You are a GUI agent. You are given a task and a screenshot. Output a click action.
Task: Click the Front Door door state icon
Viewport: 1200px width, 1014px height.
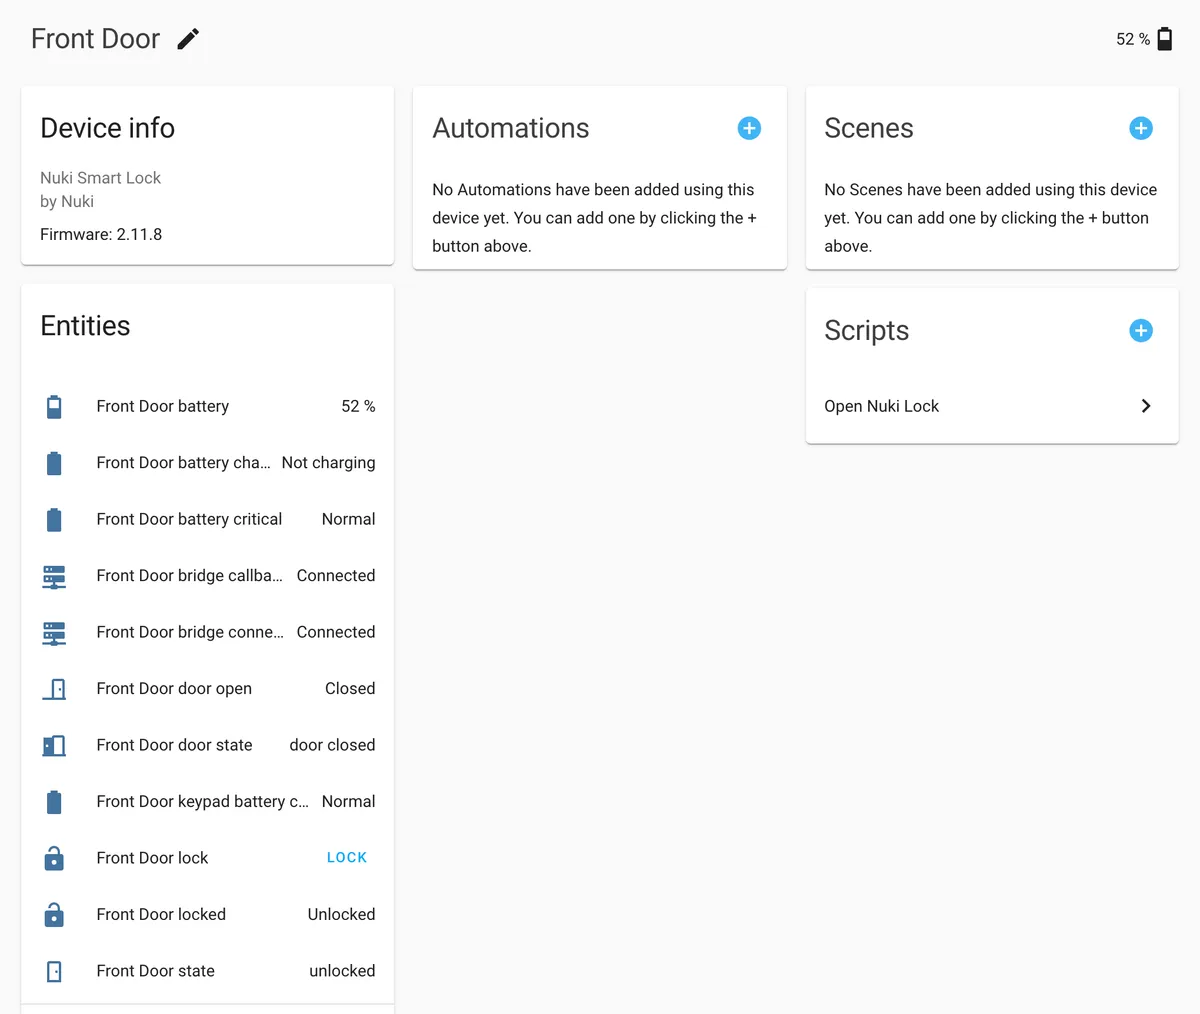point(54,746)
